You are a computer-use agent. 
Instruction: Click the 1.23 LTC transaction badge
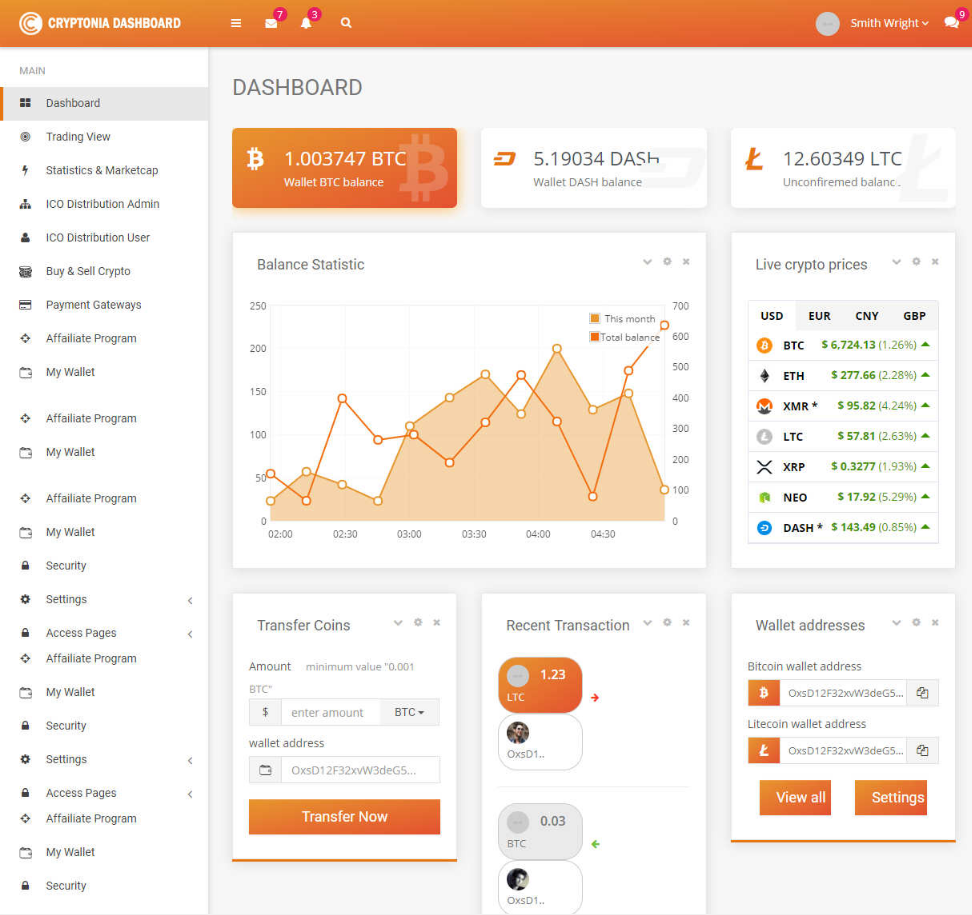(x=540, y=685)
